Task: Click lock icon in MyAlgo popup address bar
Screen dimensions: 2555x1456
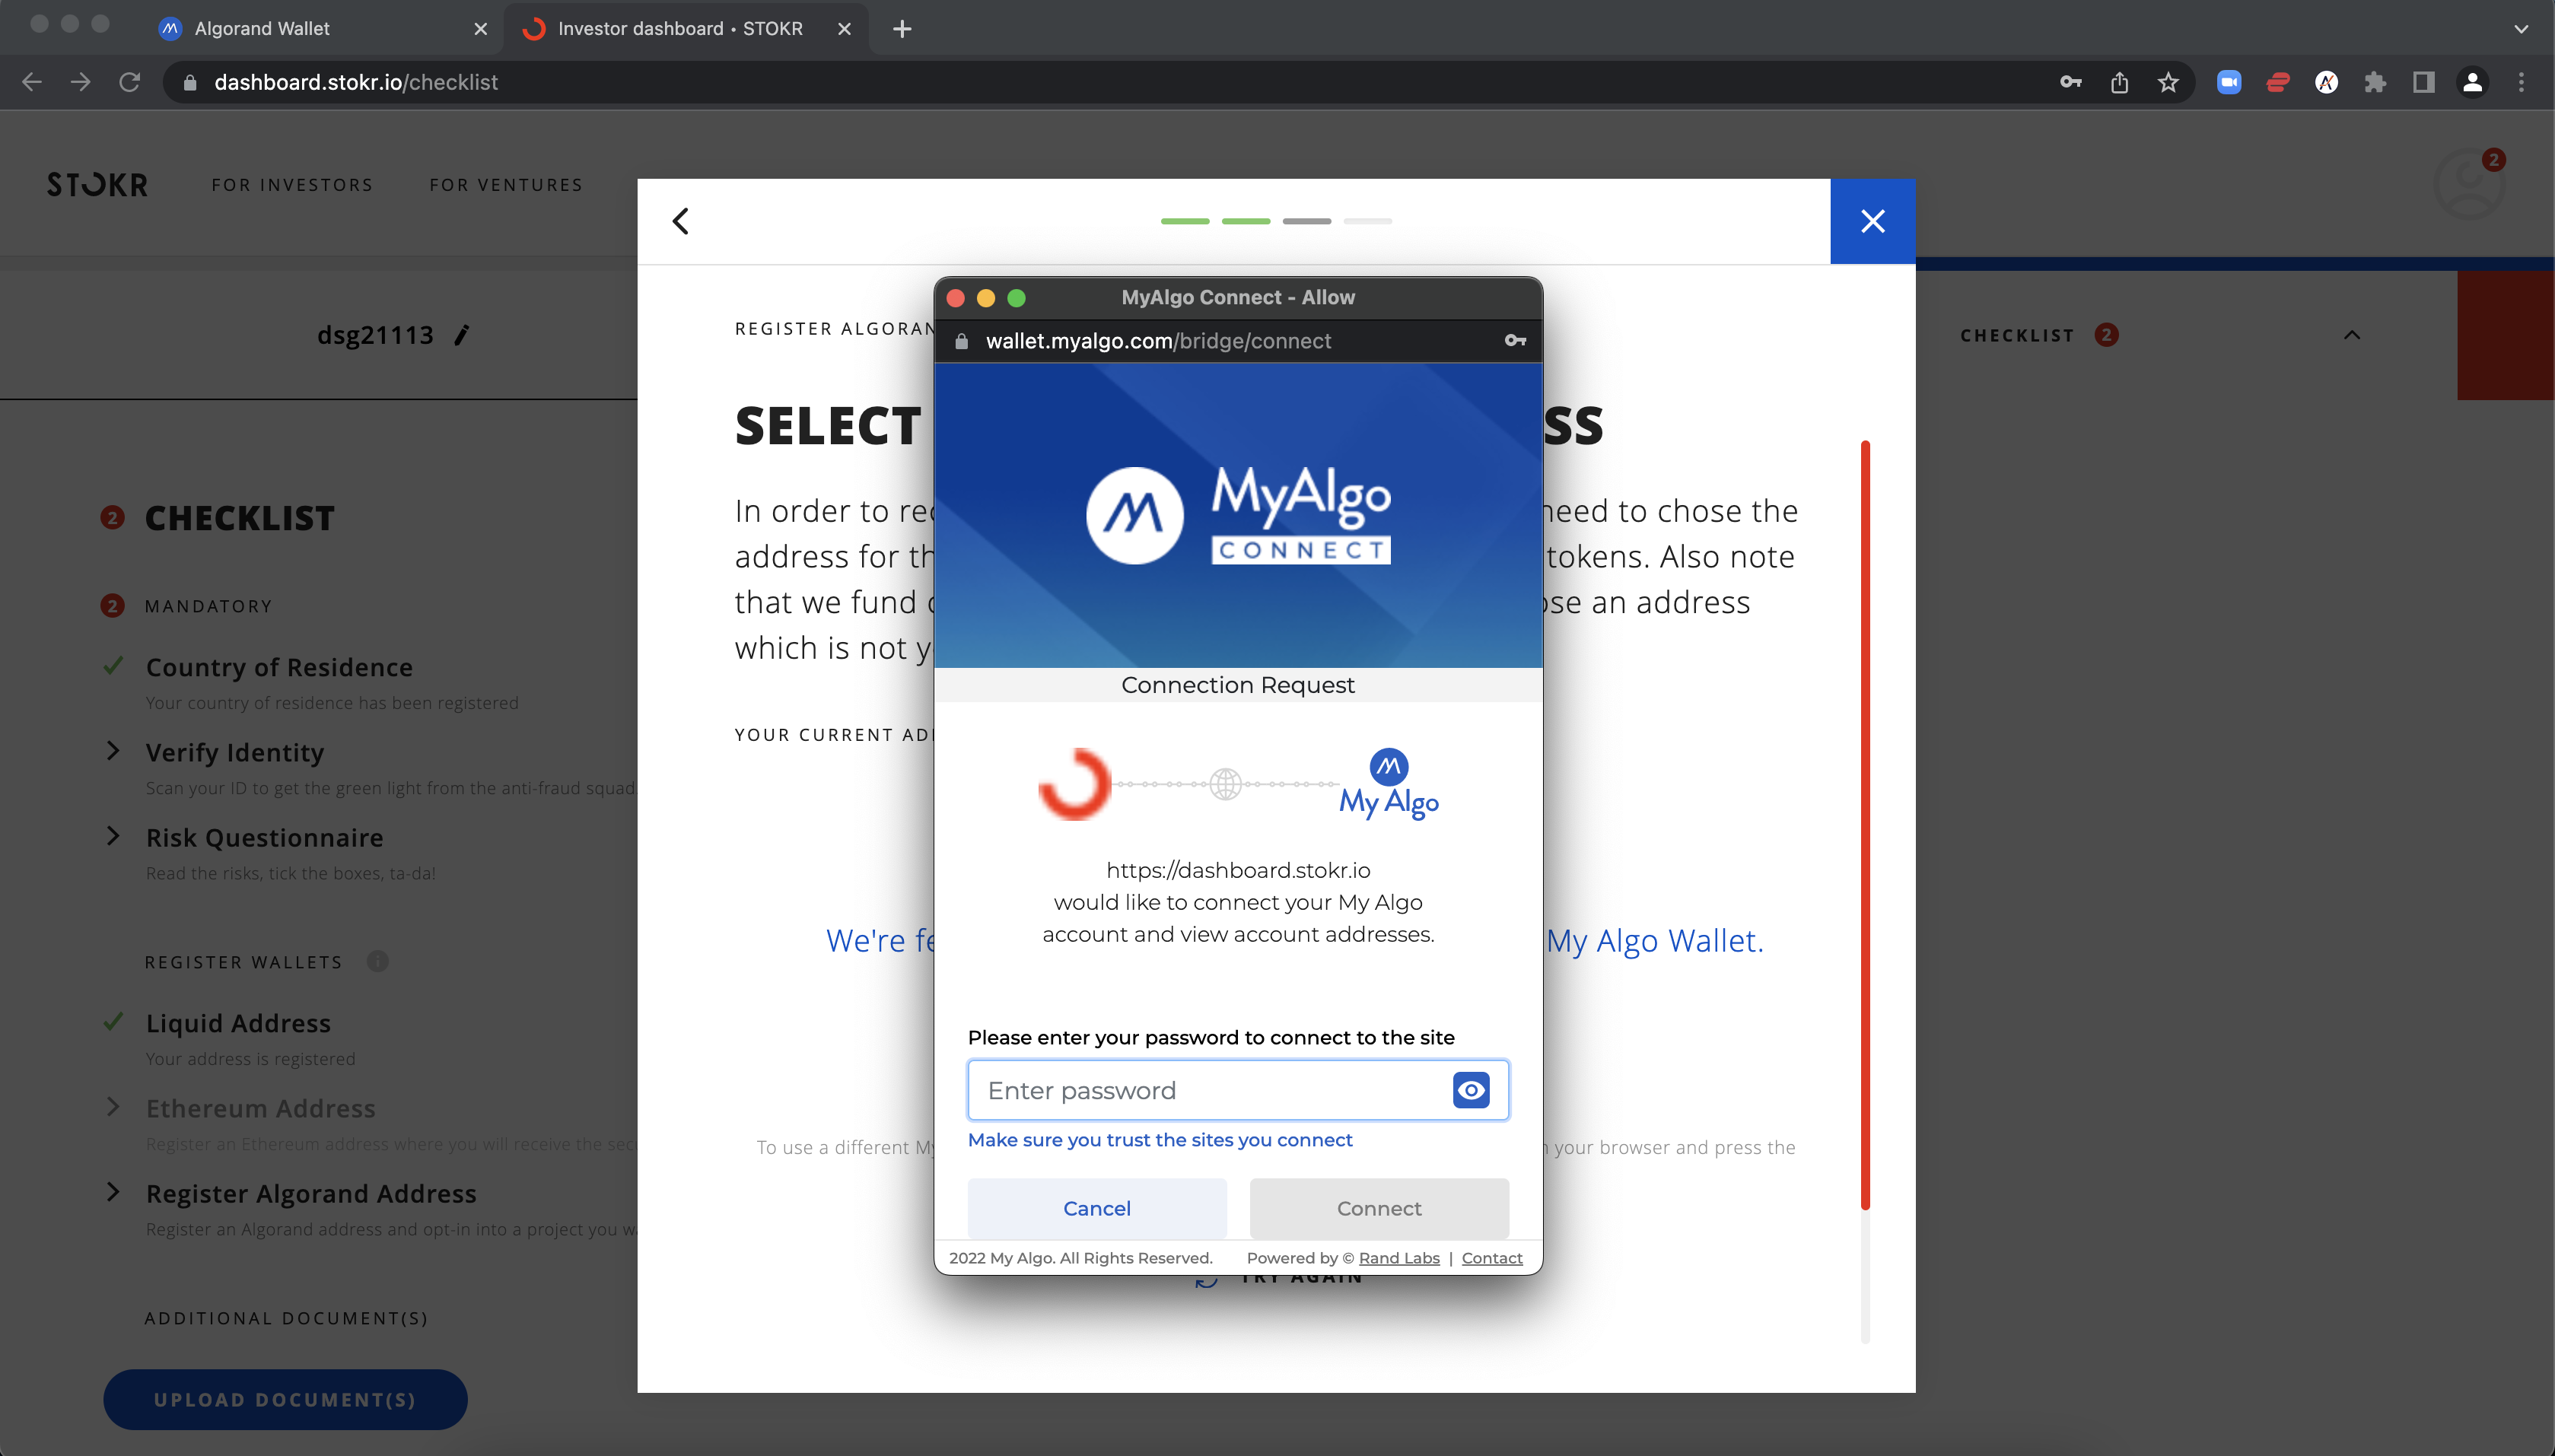Action: [x=961, y=341]
